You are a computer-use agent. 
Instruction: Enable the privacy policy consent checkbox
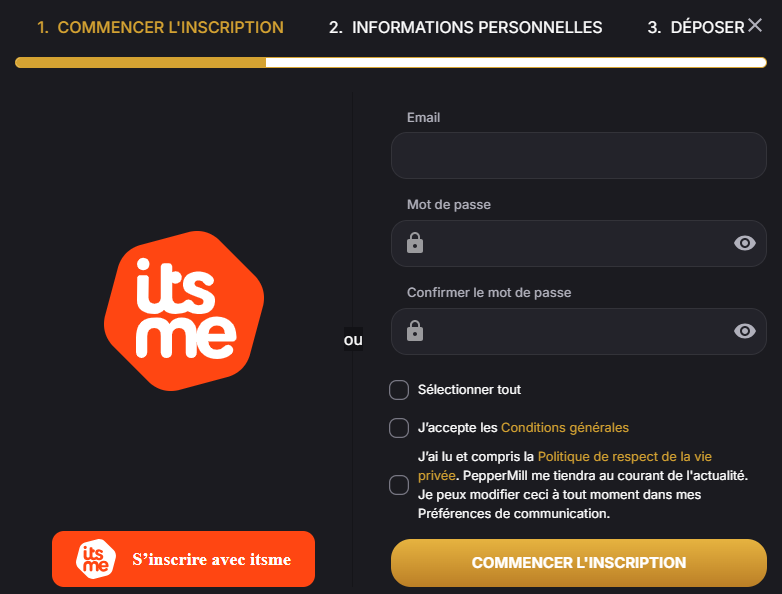tap(399, 485)
